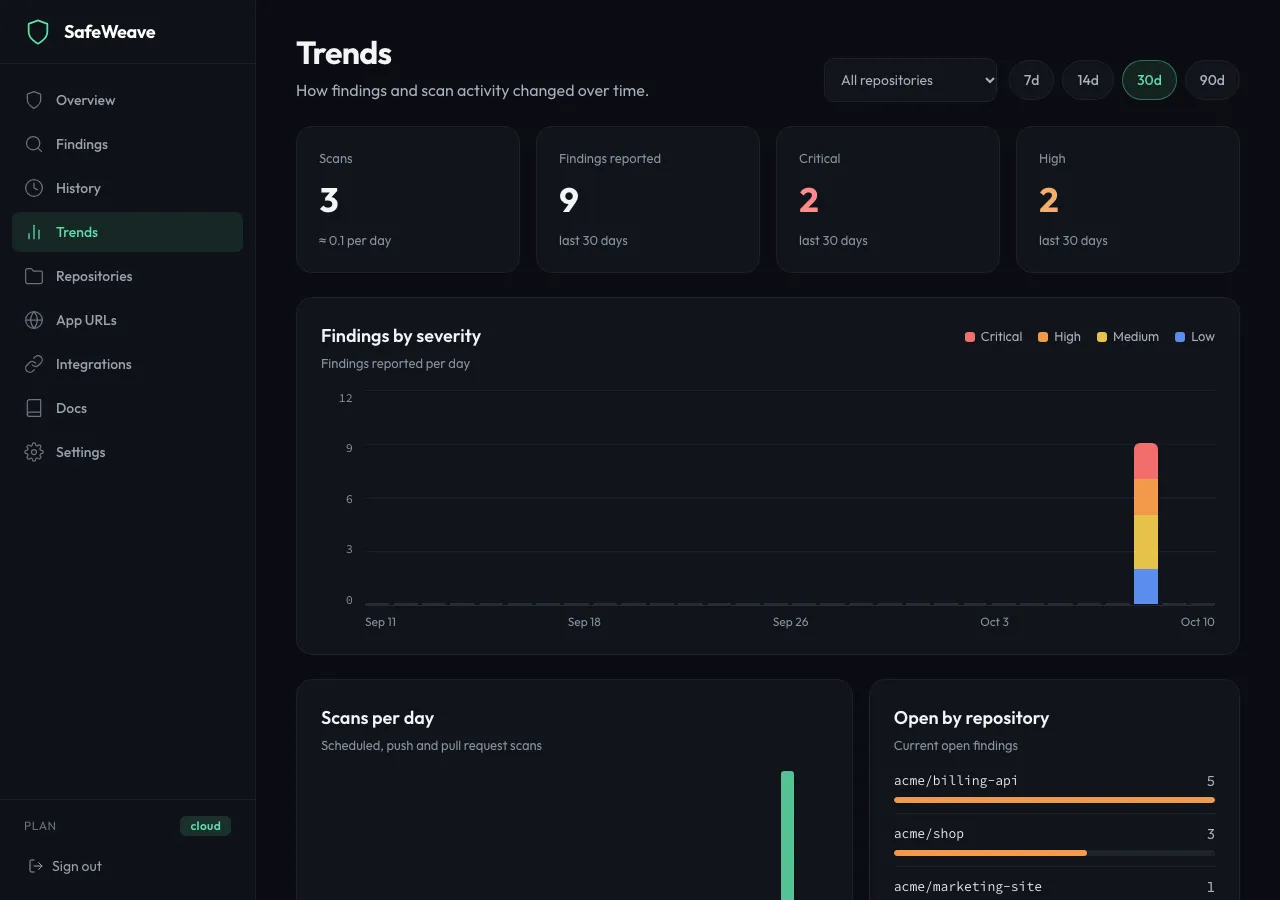
Task: Open the History menu item
Action: (x=127, y=188)
